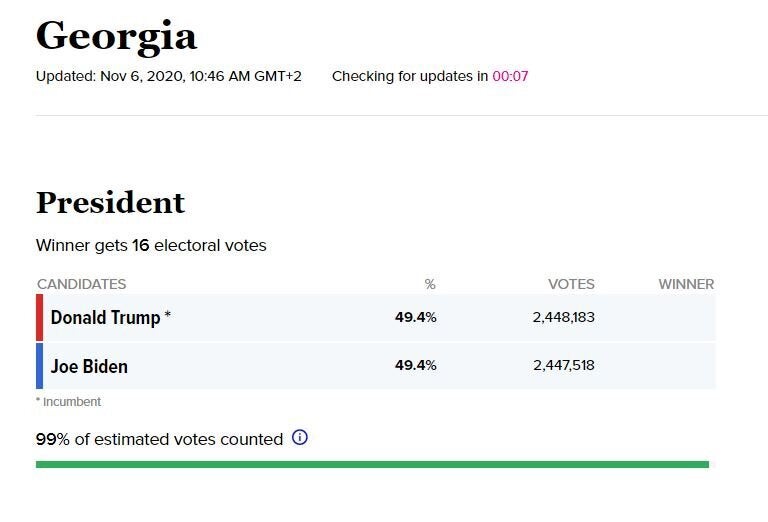This screenshot has height=522, width=768.
Task: Click the red bar next to Donald Trump
Action: click(x=40, y=317)
